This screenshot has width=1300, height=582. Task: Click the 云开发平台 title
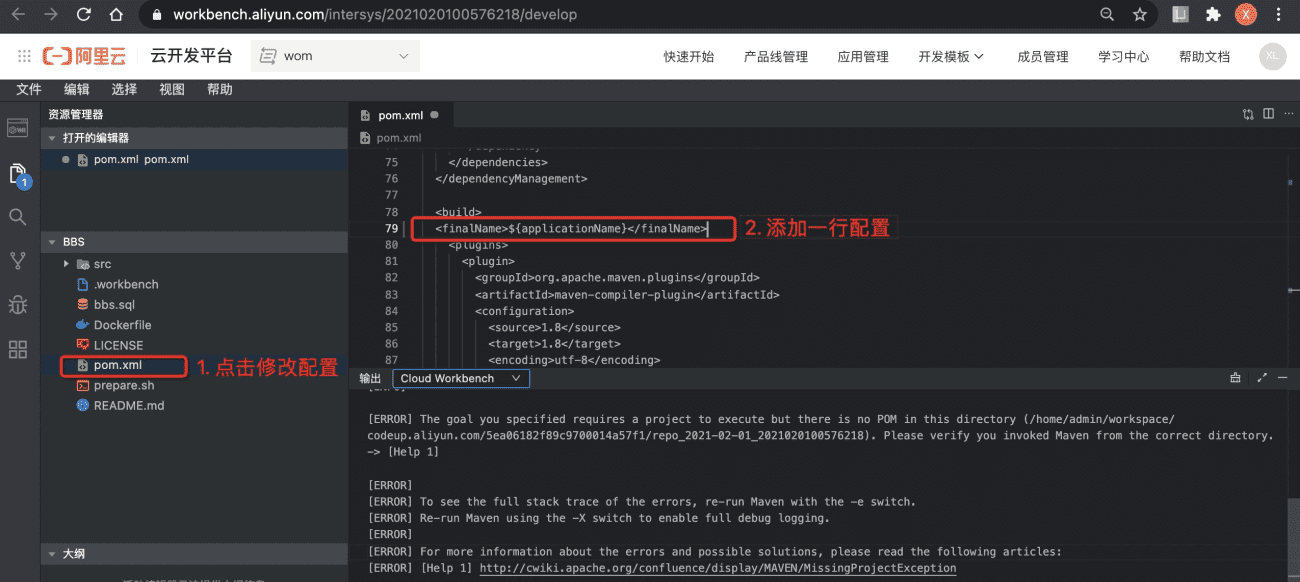191,56
